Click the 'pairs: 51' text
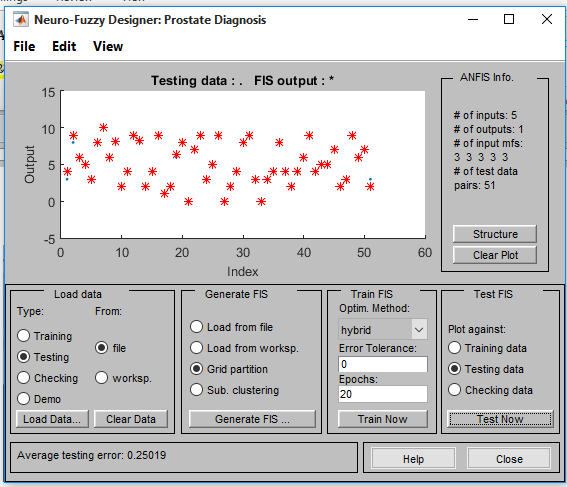 (474, 185)
